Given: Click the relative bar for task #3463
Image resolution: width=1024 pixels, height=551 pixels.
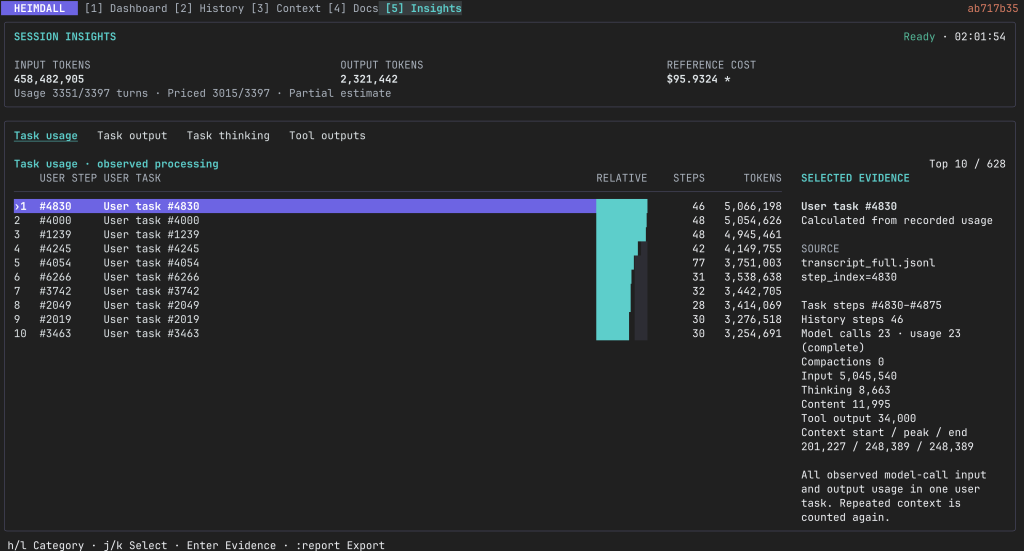Looking at the screenshot, I should point(622,334).
